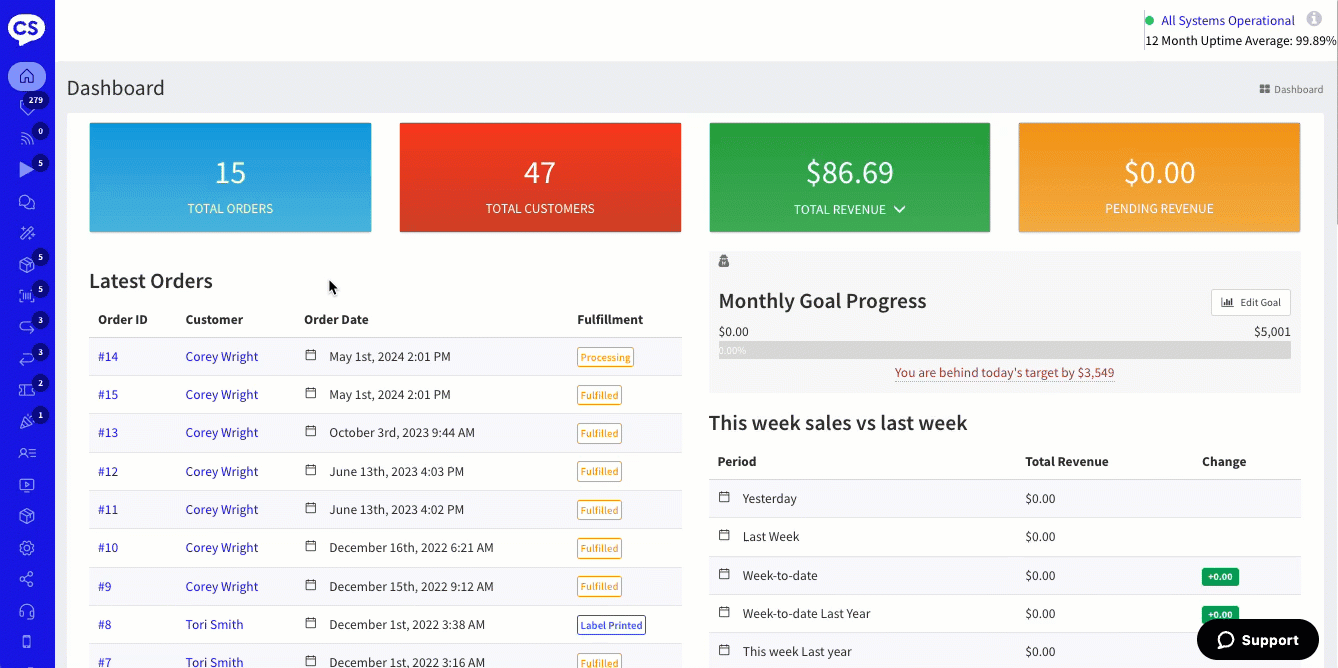The image size is (1338, 668).
Task: Open the Support chat button
Action: click(1257, 640)
